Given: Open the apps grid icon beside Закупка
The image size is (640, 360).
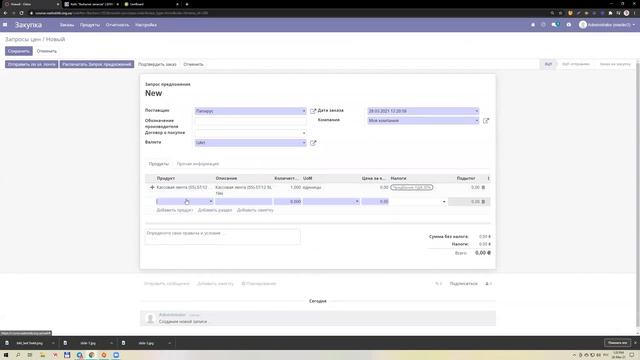Looking at the screenshot, I should (x=5, y=25).
